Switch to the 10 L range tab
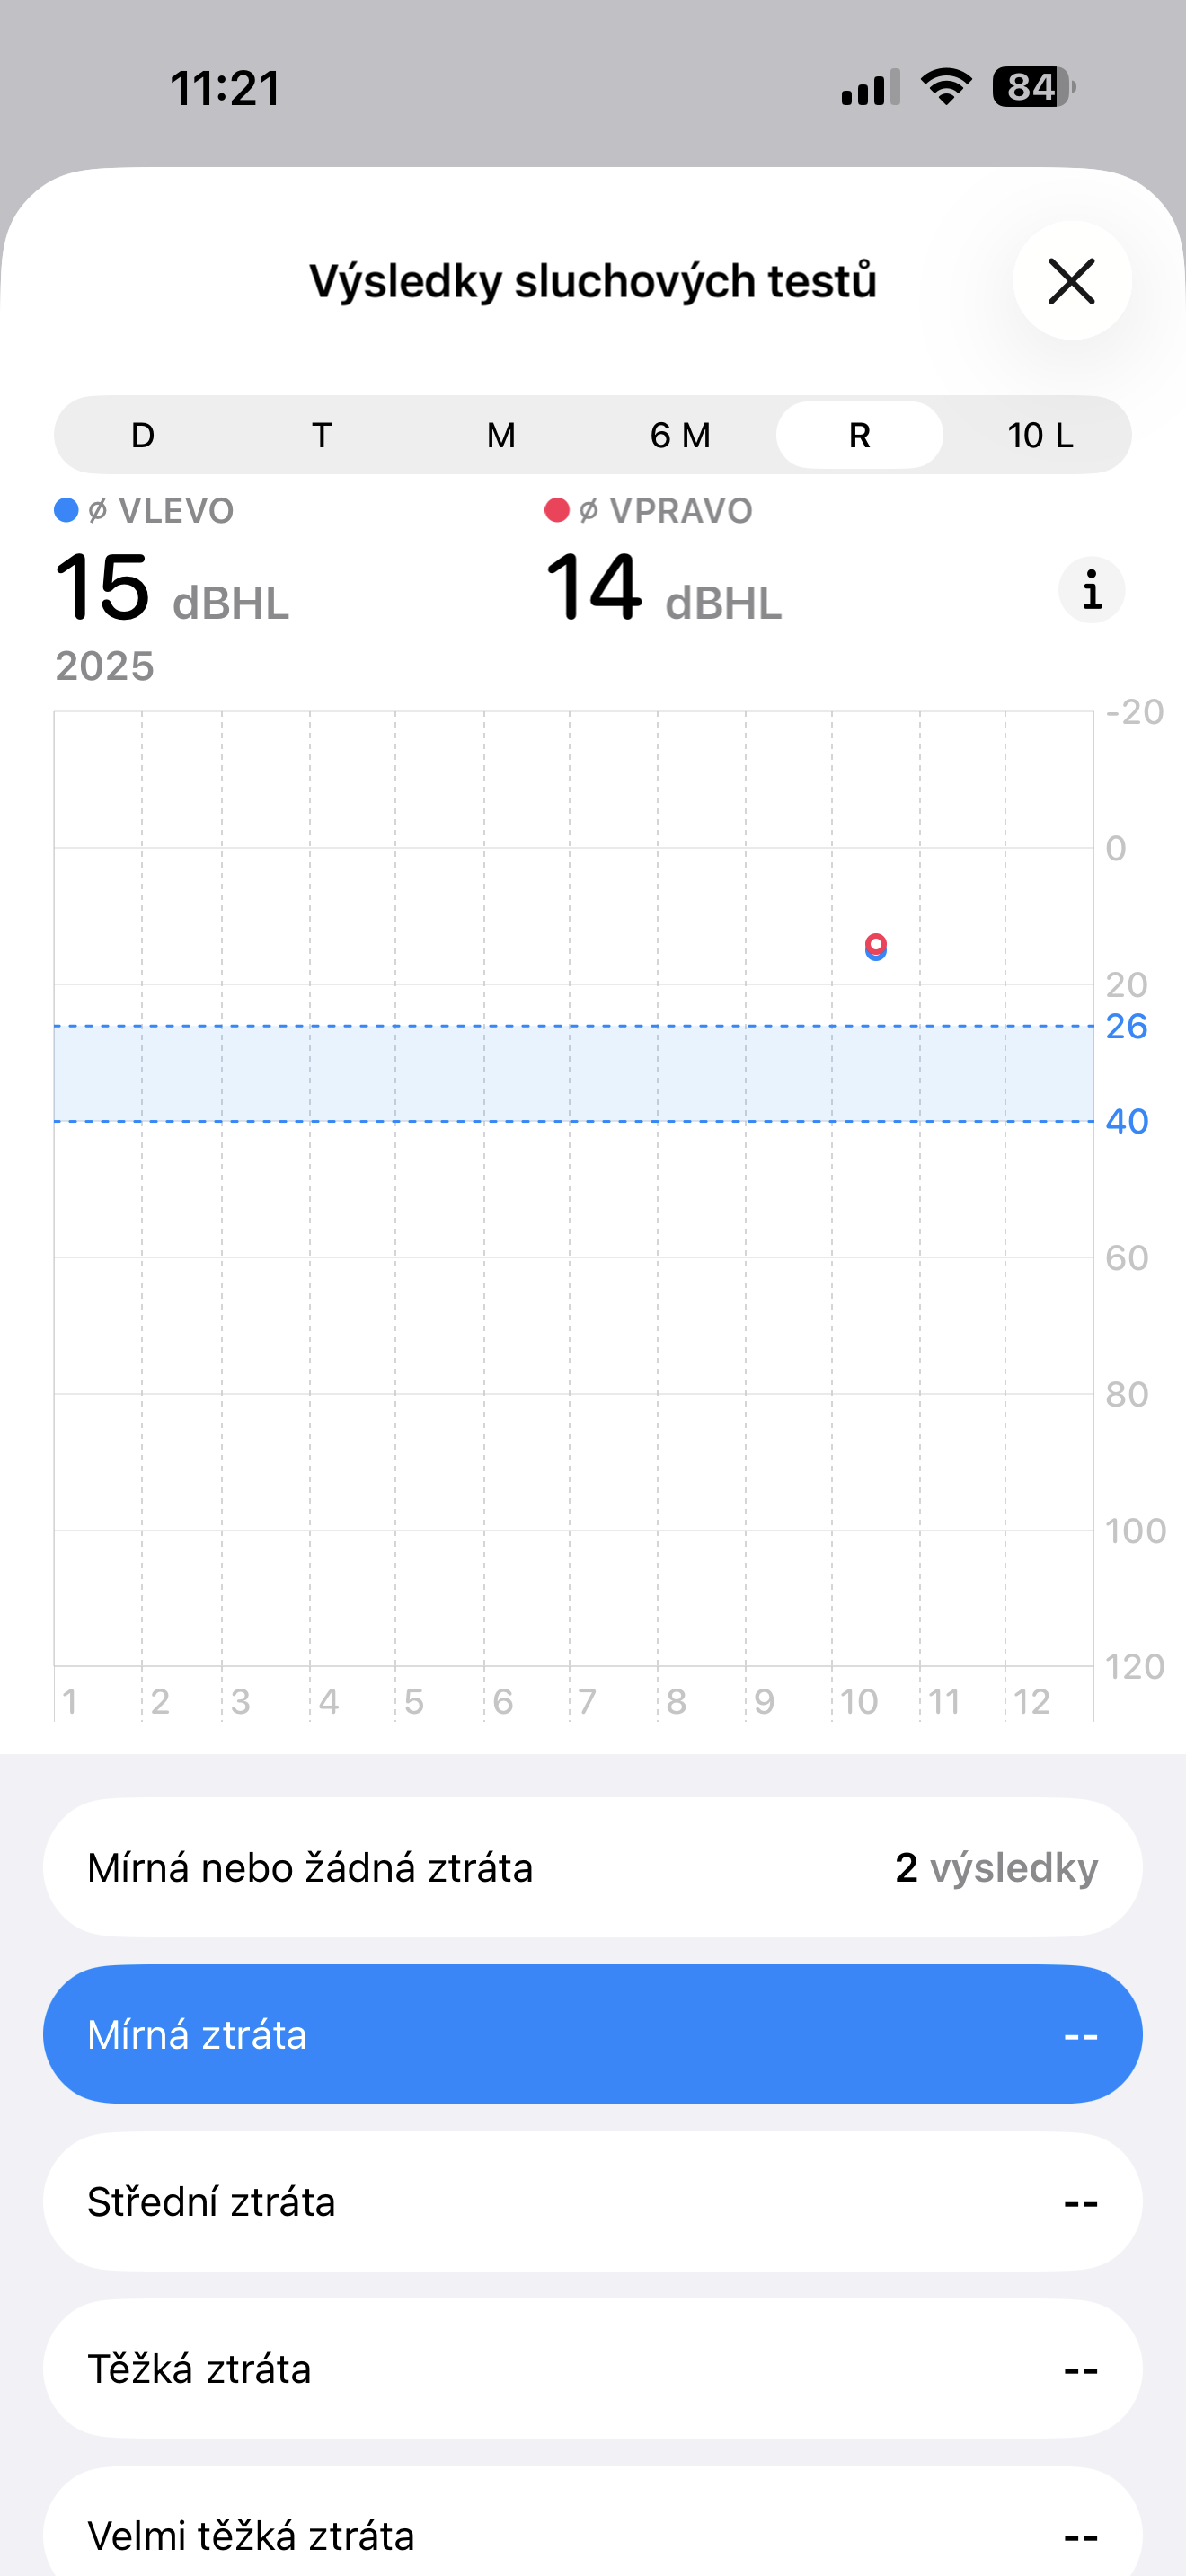1186x2576 pixels. (1039, 435)
